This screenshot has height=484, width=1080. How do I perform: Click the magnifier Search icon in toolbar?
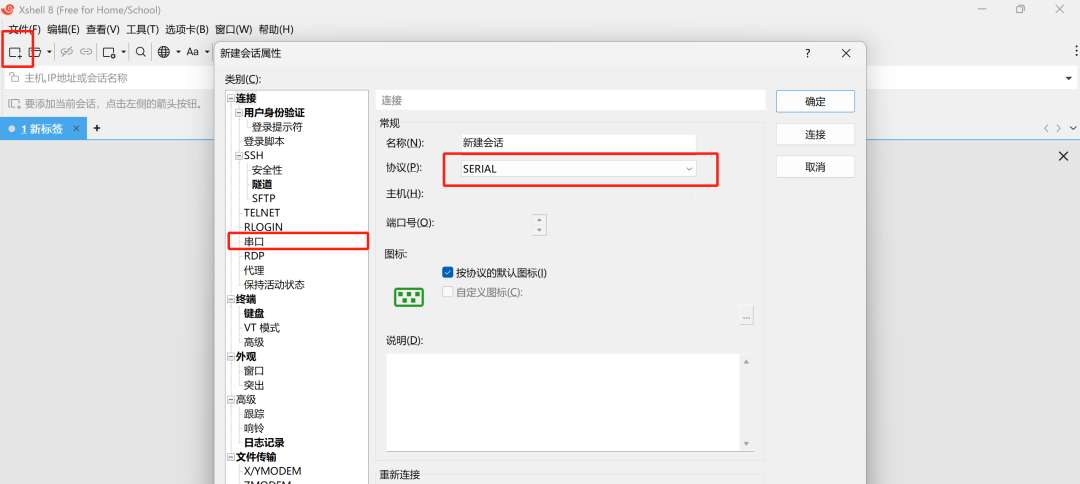tap(141, 52)
